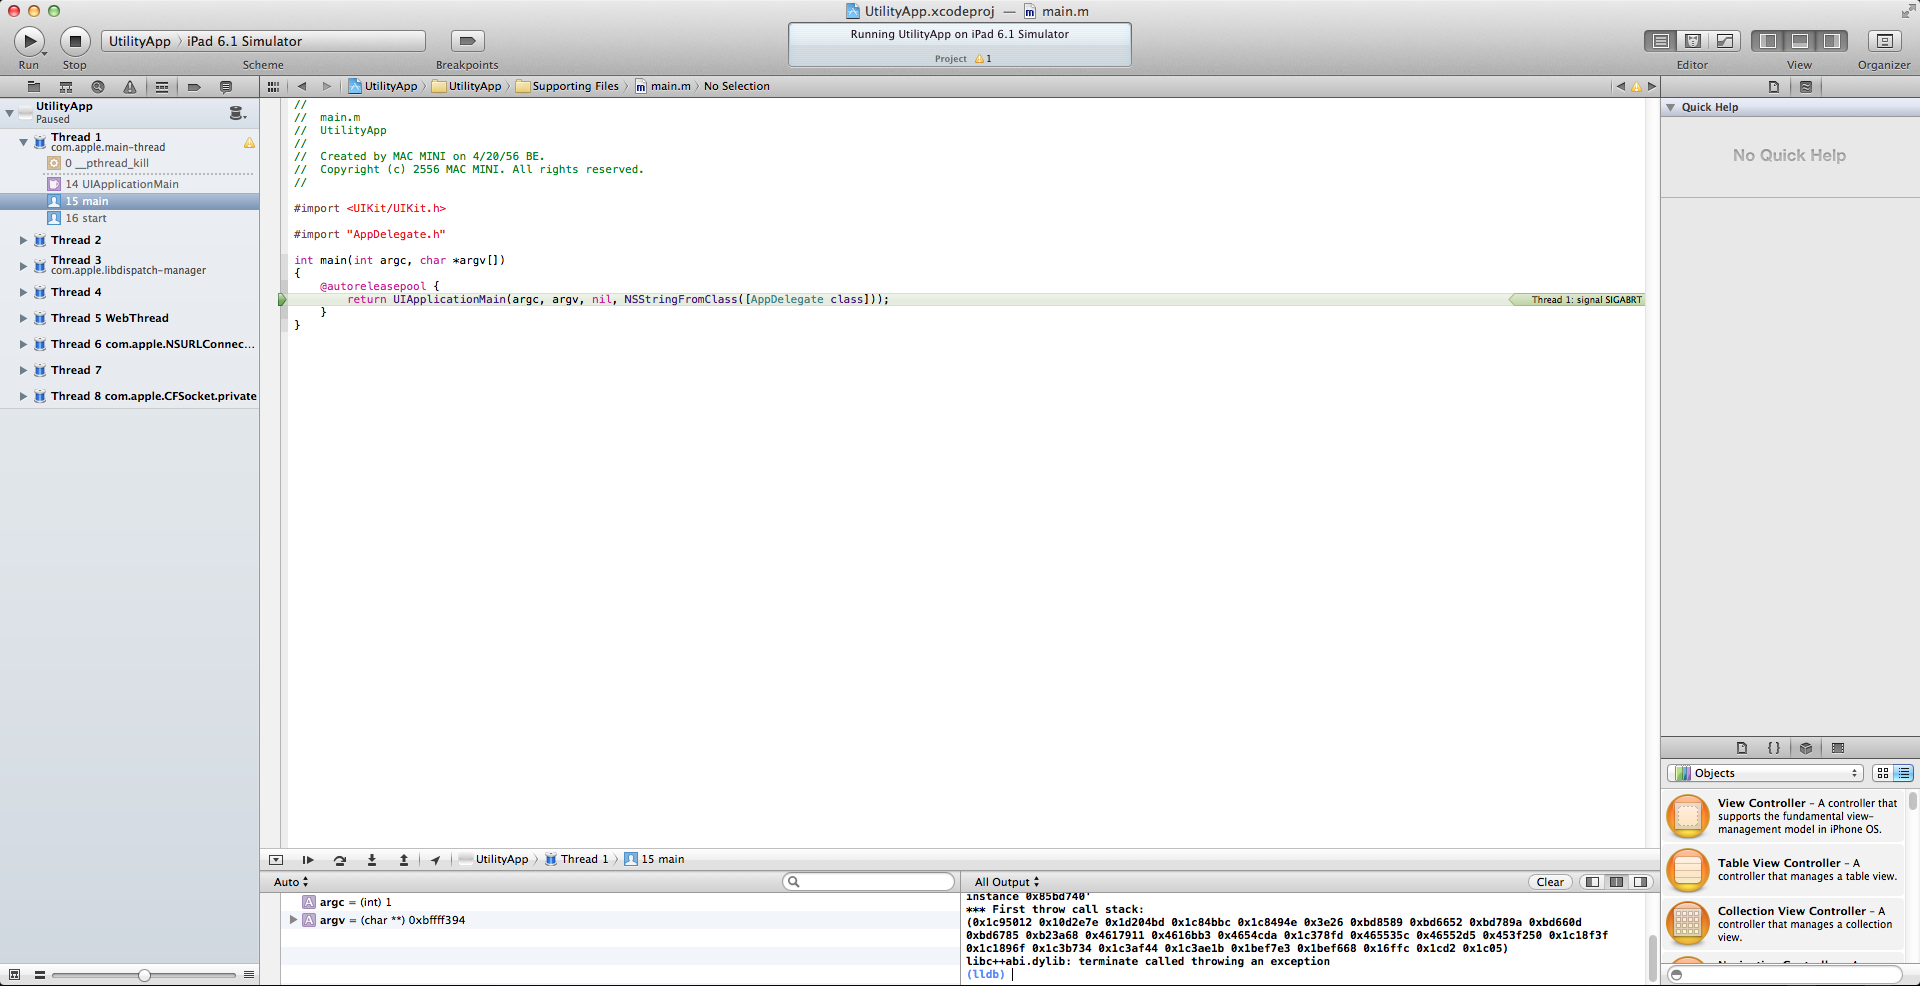Show the Log navigator

point(226,87)
